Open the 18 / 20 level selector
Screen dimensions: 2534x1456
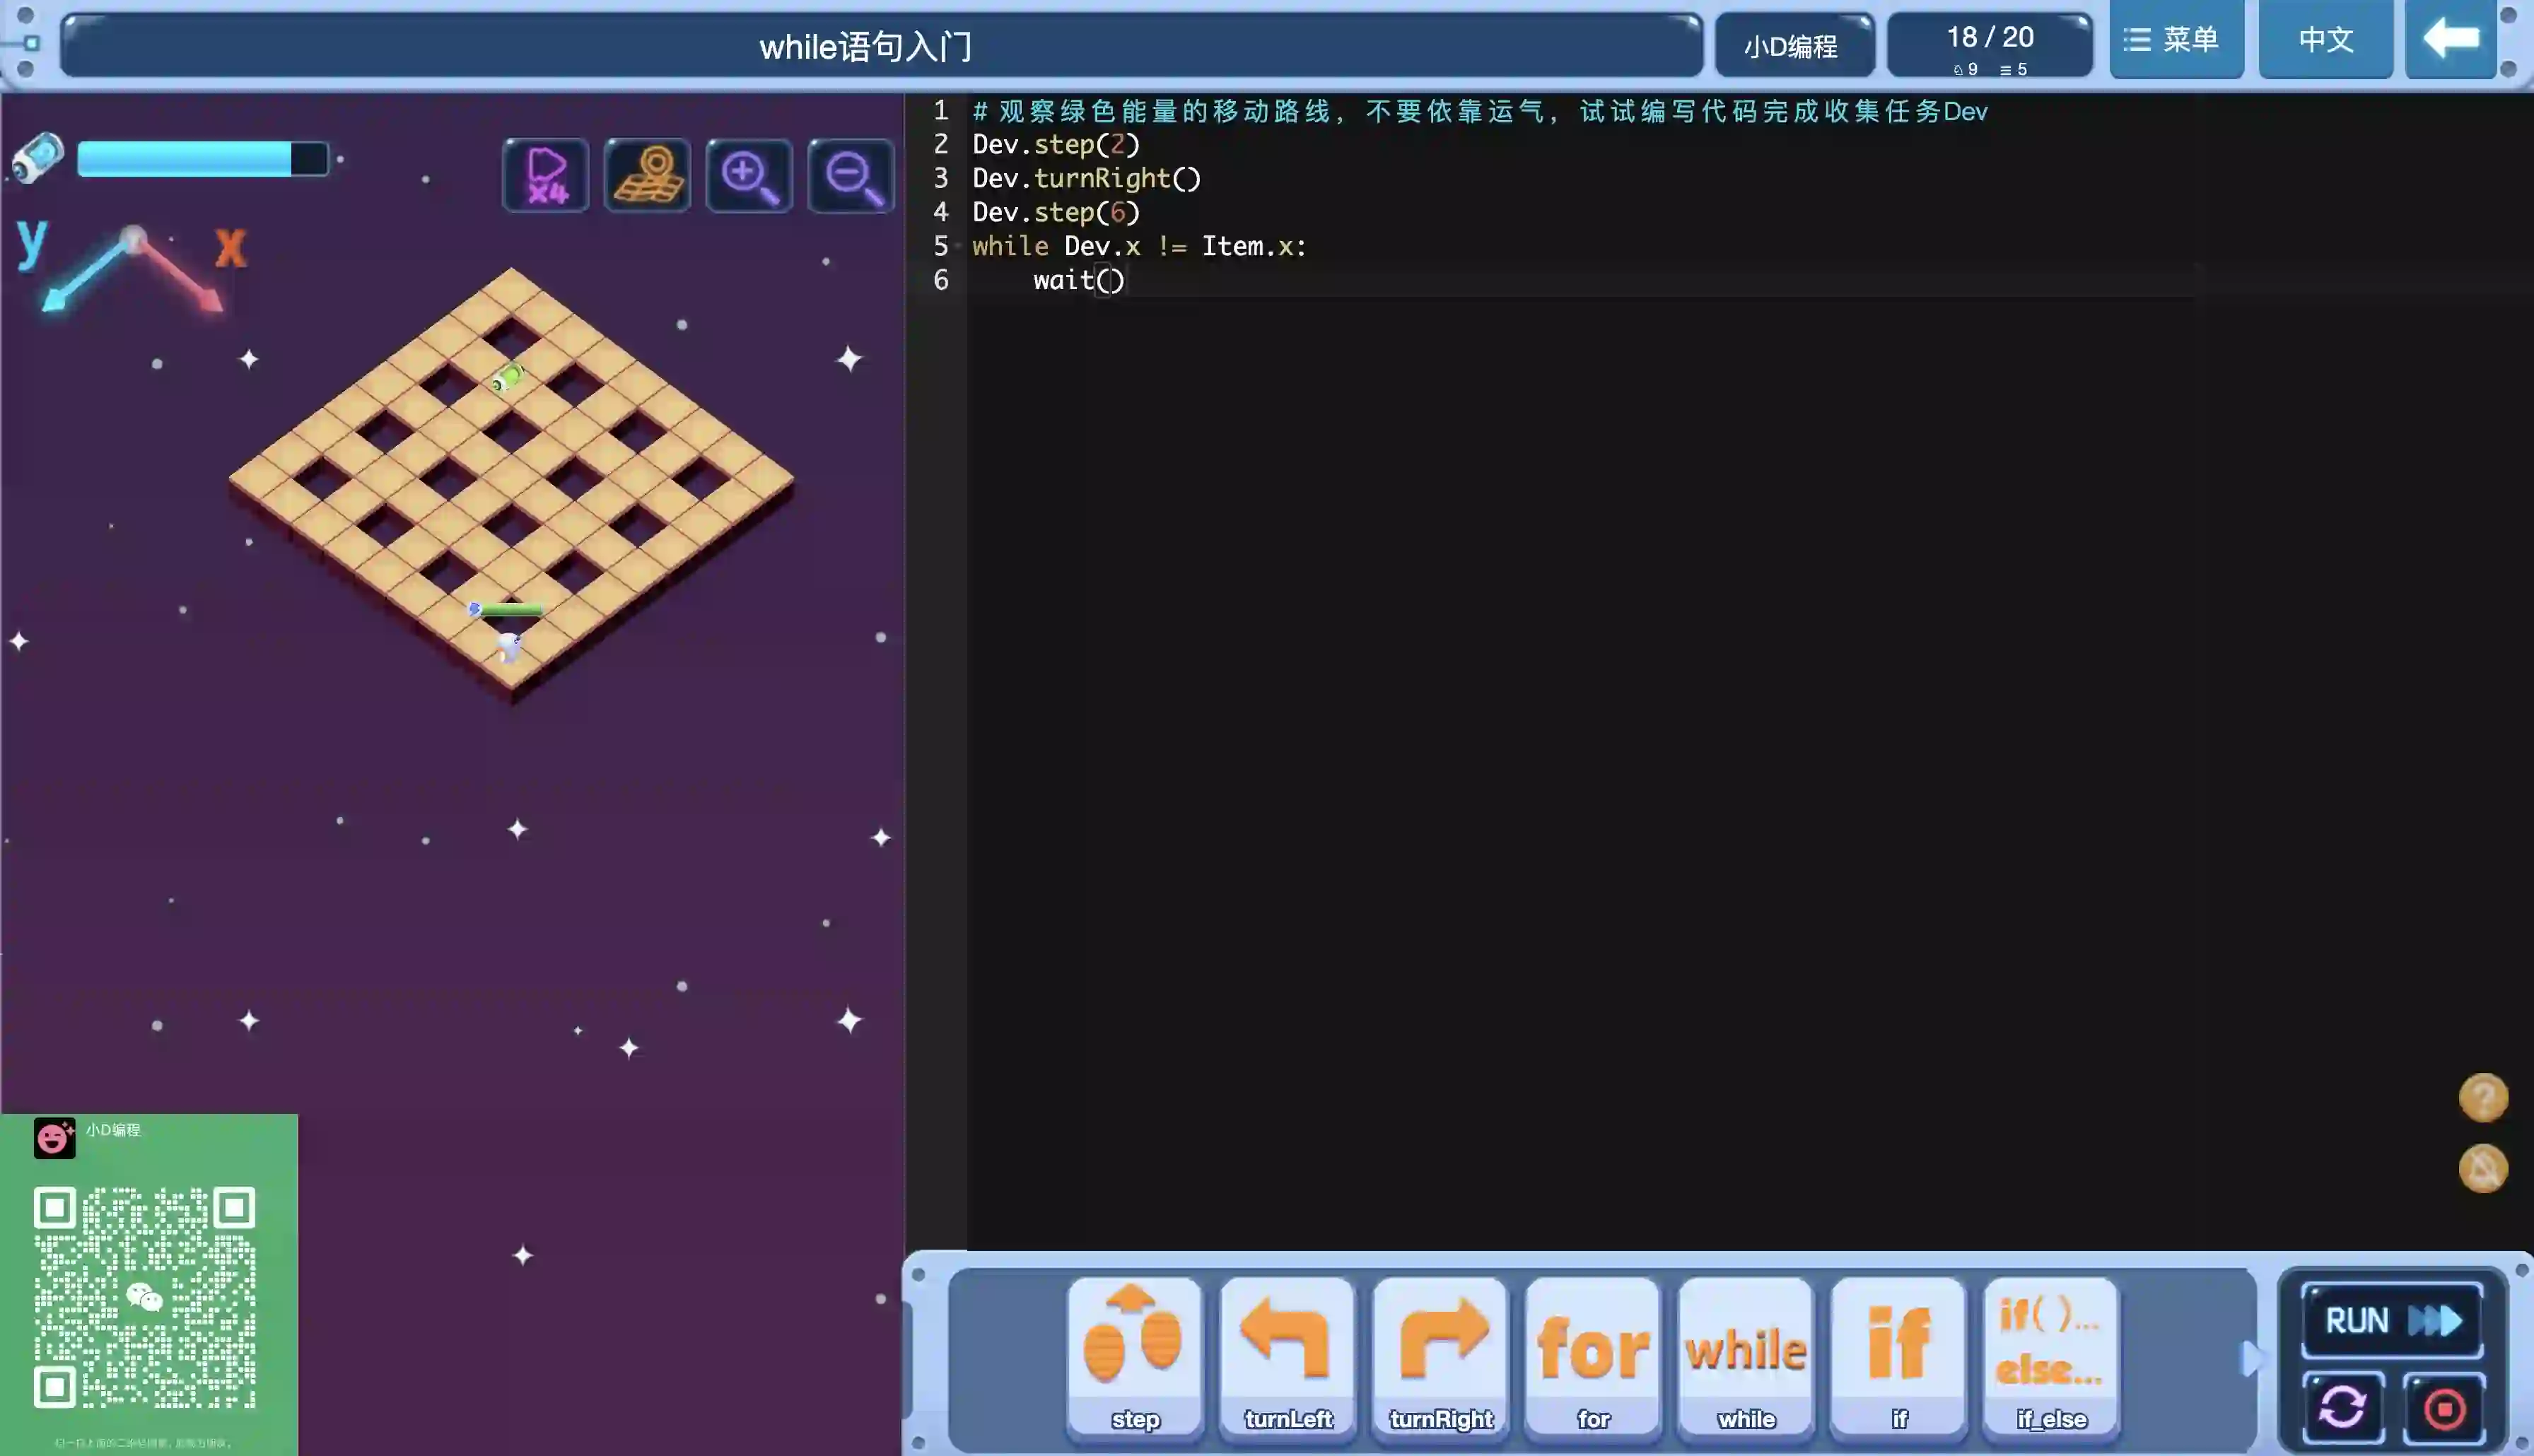(x=1989, y=45)
